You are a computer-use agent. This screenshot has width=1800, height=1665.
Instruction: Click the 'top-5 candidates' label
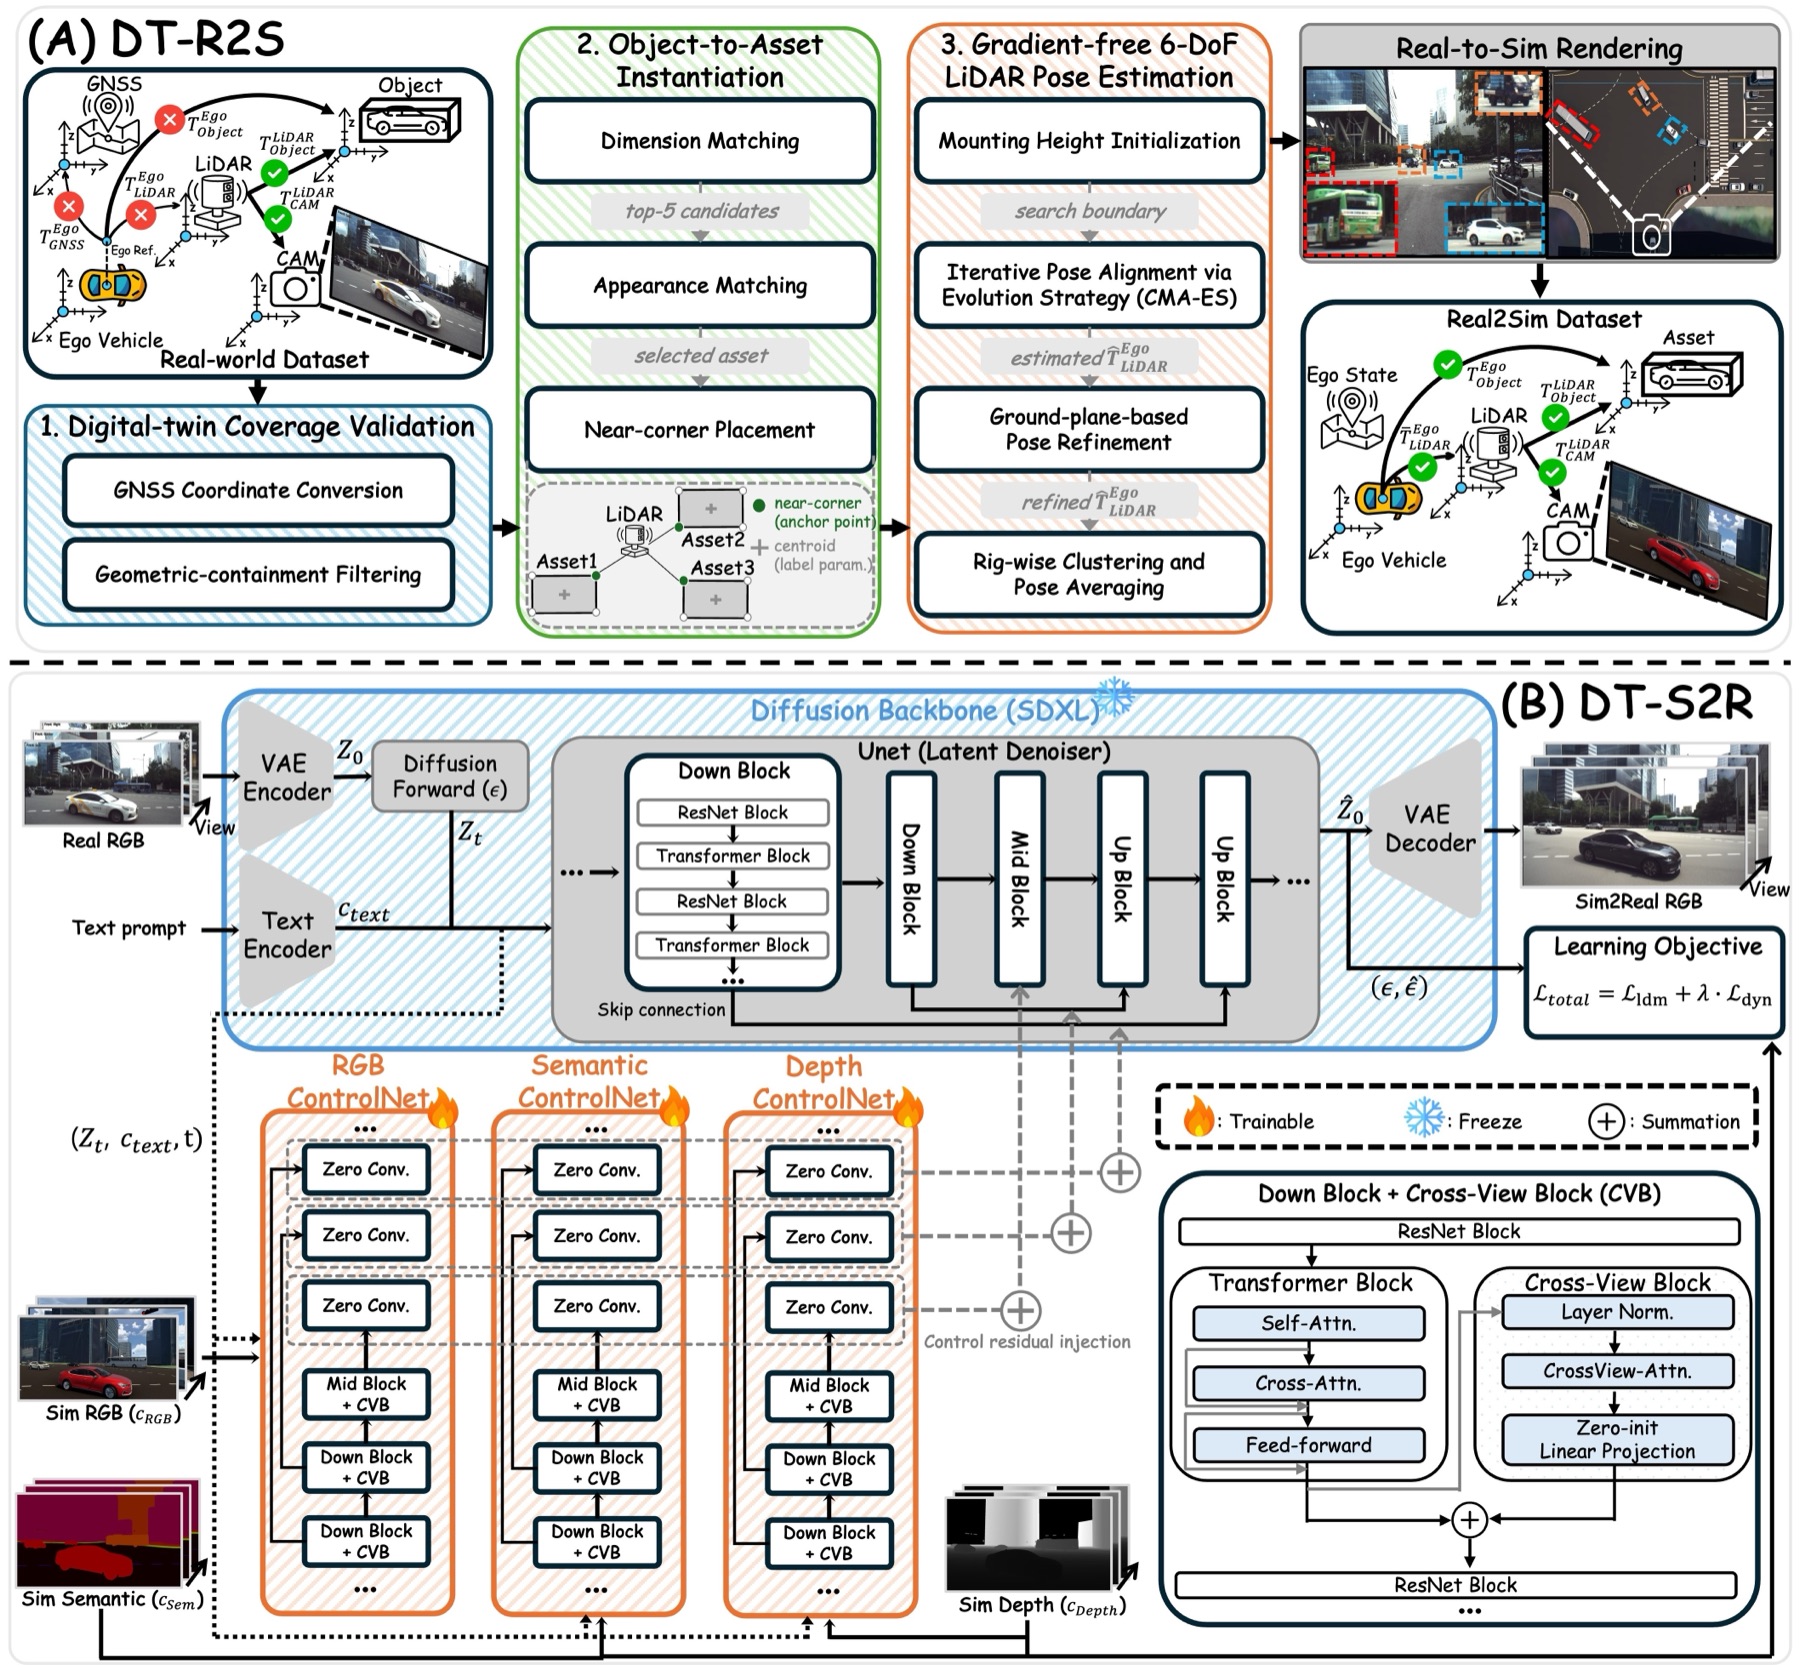[x=701, y=211]
